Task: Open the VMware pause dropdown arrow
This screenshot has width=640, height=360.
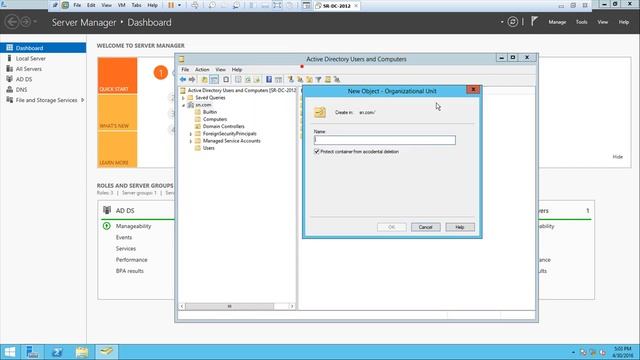Action: tap(179, 5)
